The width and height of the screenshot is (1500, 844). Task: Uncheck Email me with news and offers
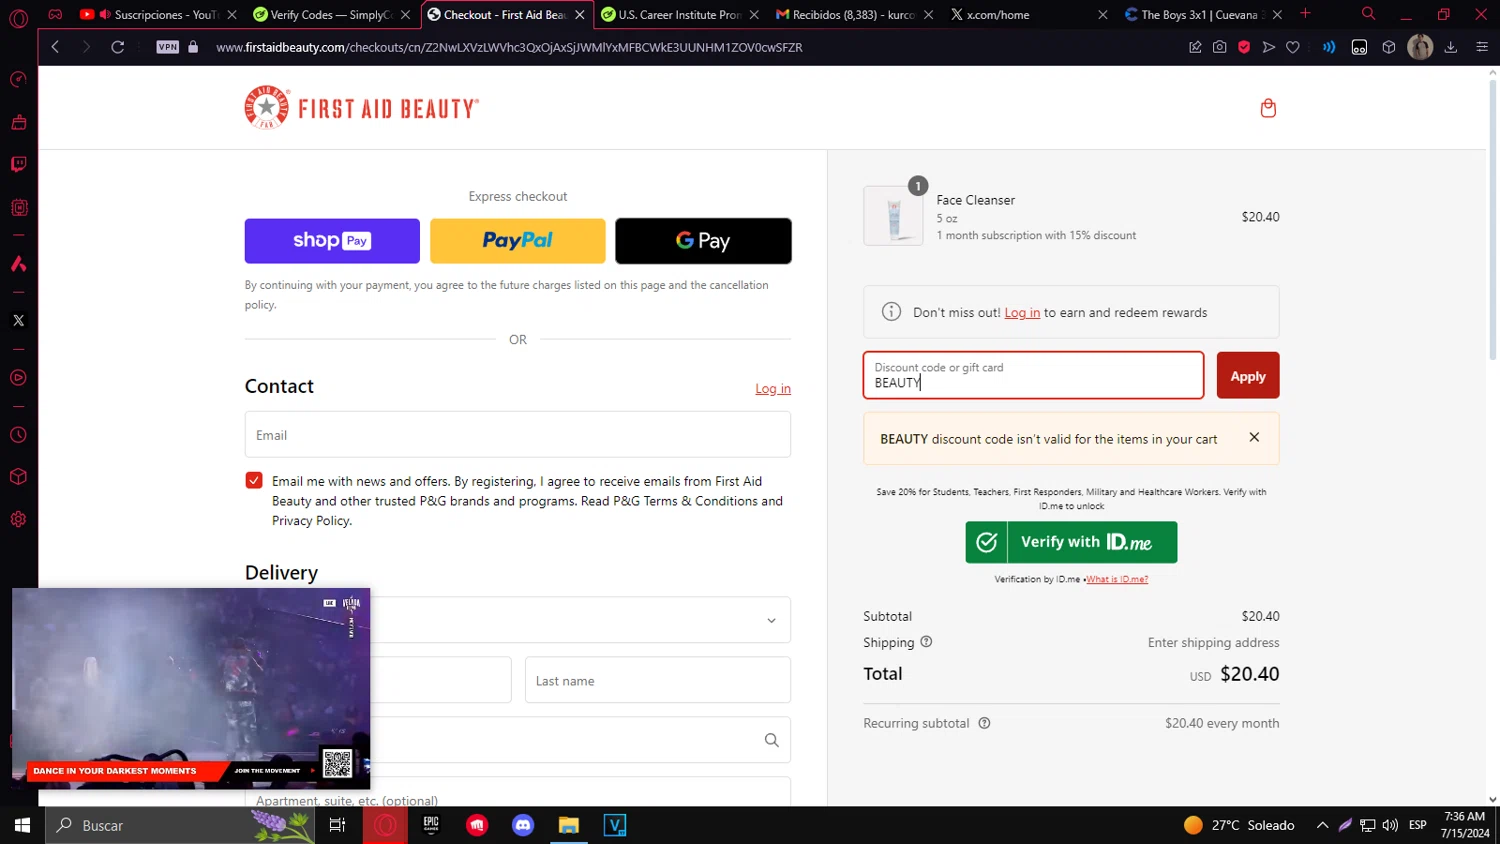[254, 481]
